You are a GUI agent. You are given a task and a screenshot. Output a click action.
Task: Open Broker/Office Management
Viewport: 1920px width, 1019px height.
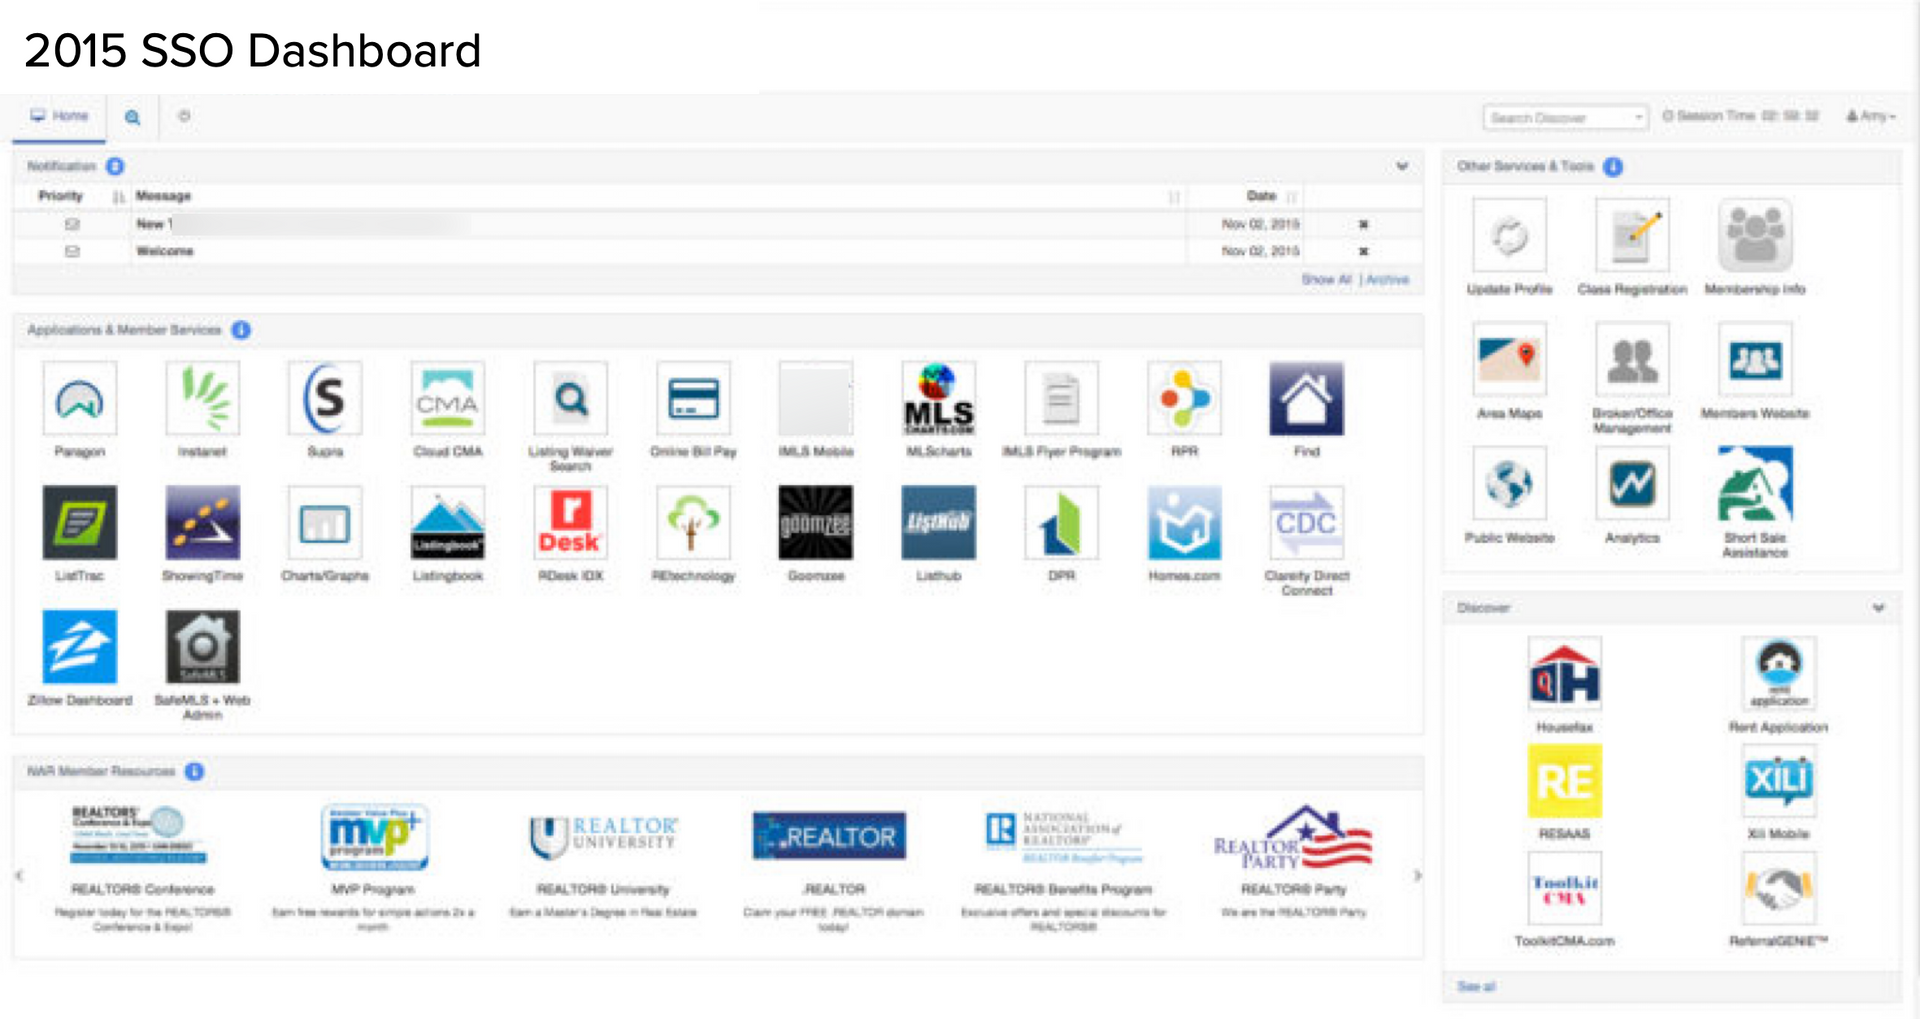coord(1633,359)
